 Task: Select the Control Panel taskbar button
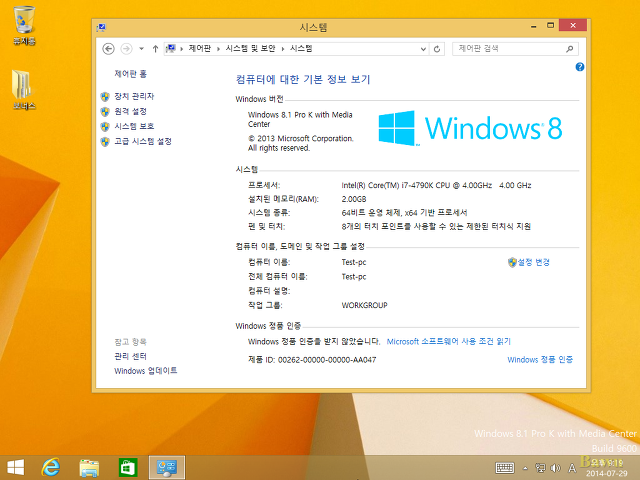pyautogui.click(x=167, y=467)
